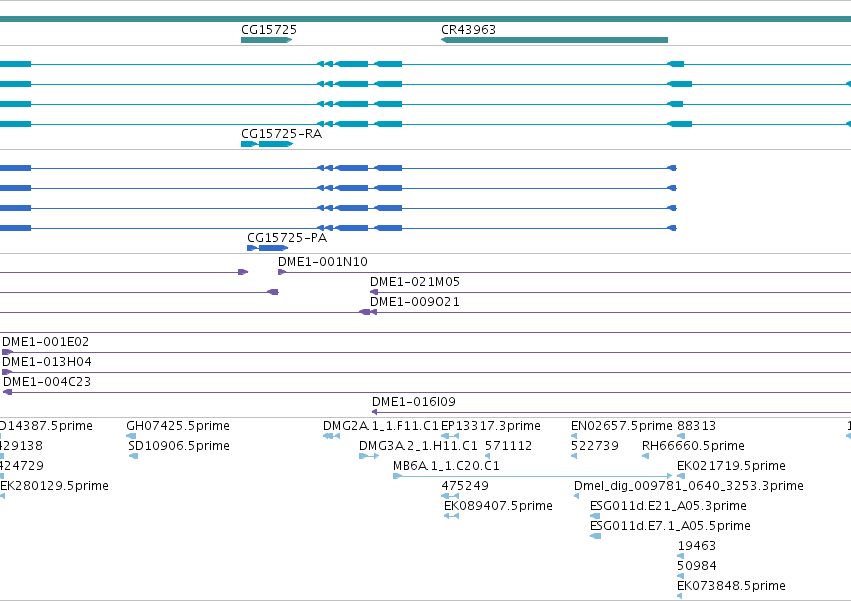Click the RH66660.5prime arrow glyph
Viewport: 851px width, 601px height.
[646, 456]
